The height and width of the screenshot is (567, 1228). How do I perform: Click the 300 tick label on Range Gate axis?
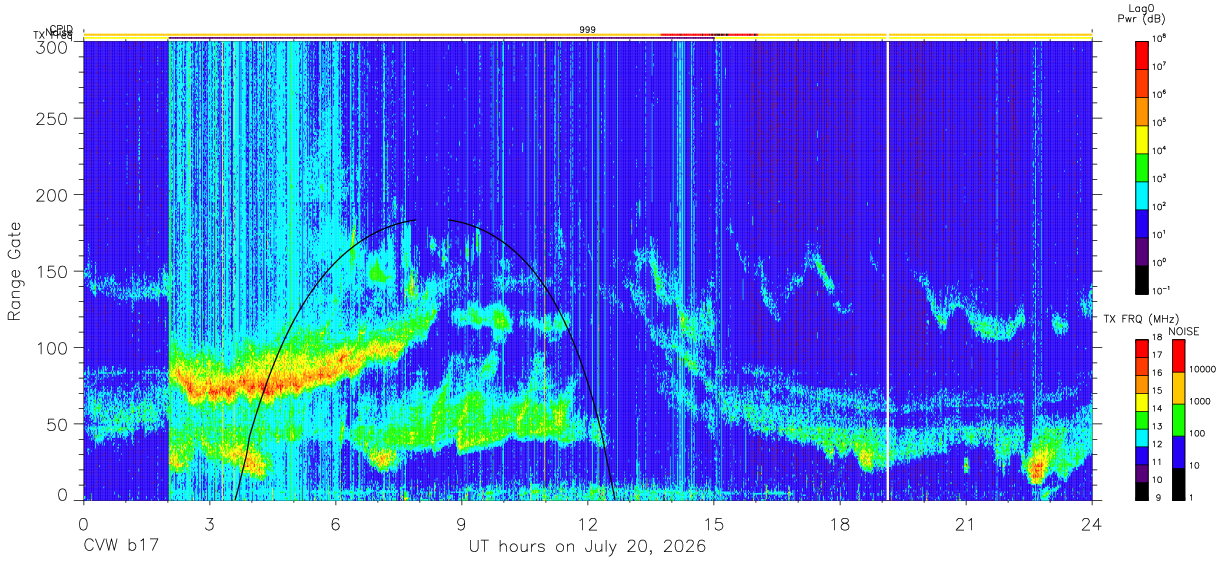pos(53,46)
